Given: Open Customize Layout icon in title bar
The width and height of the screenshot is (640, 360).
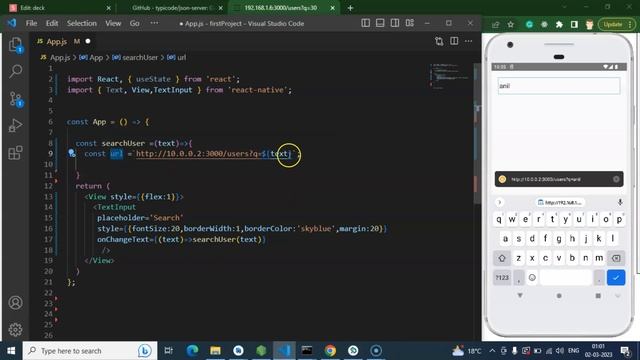Looking at the screenshot, I should [410, 23].
